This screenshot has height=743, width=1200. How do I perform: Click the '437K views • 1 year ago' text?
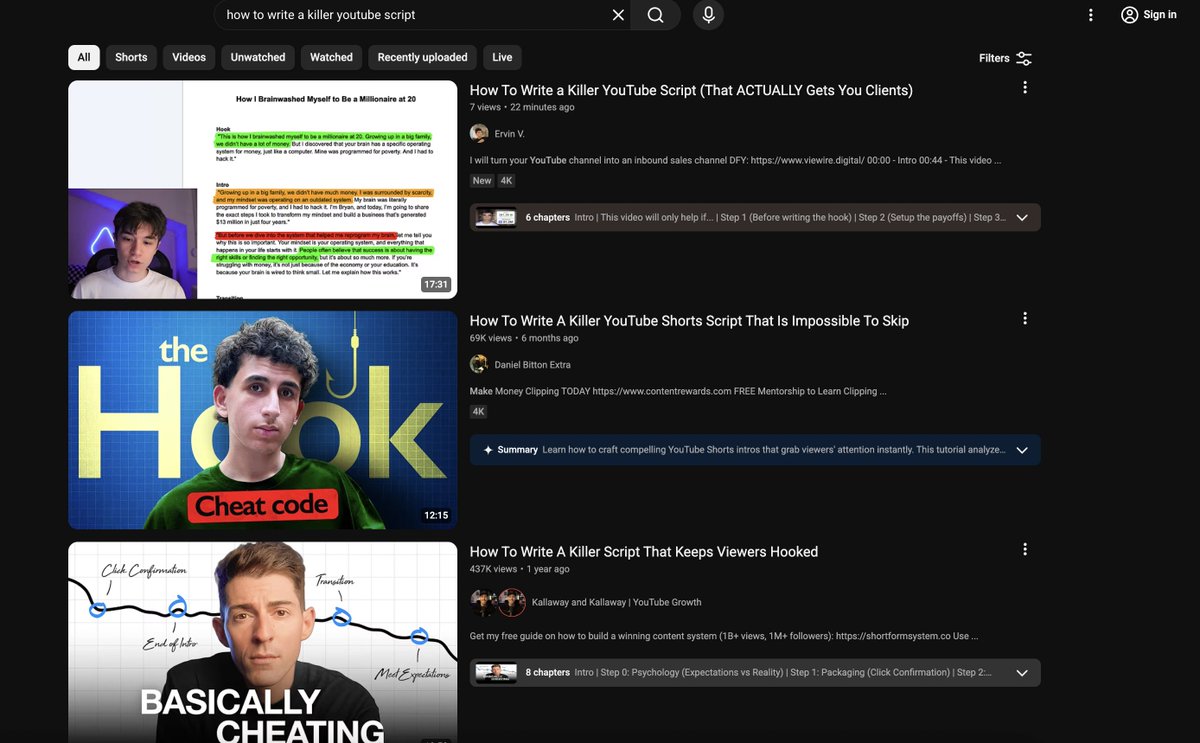(520, 569)
